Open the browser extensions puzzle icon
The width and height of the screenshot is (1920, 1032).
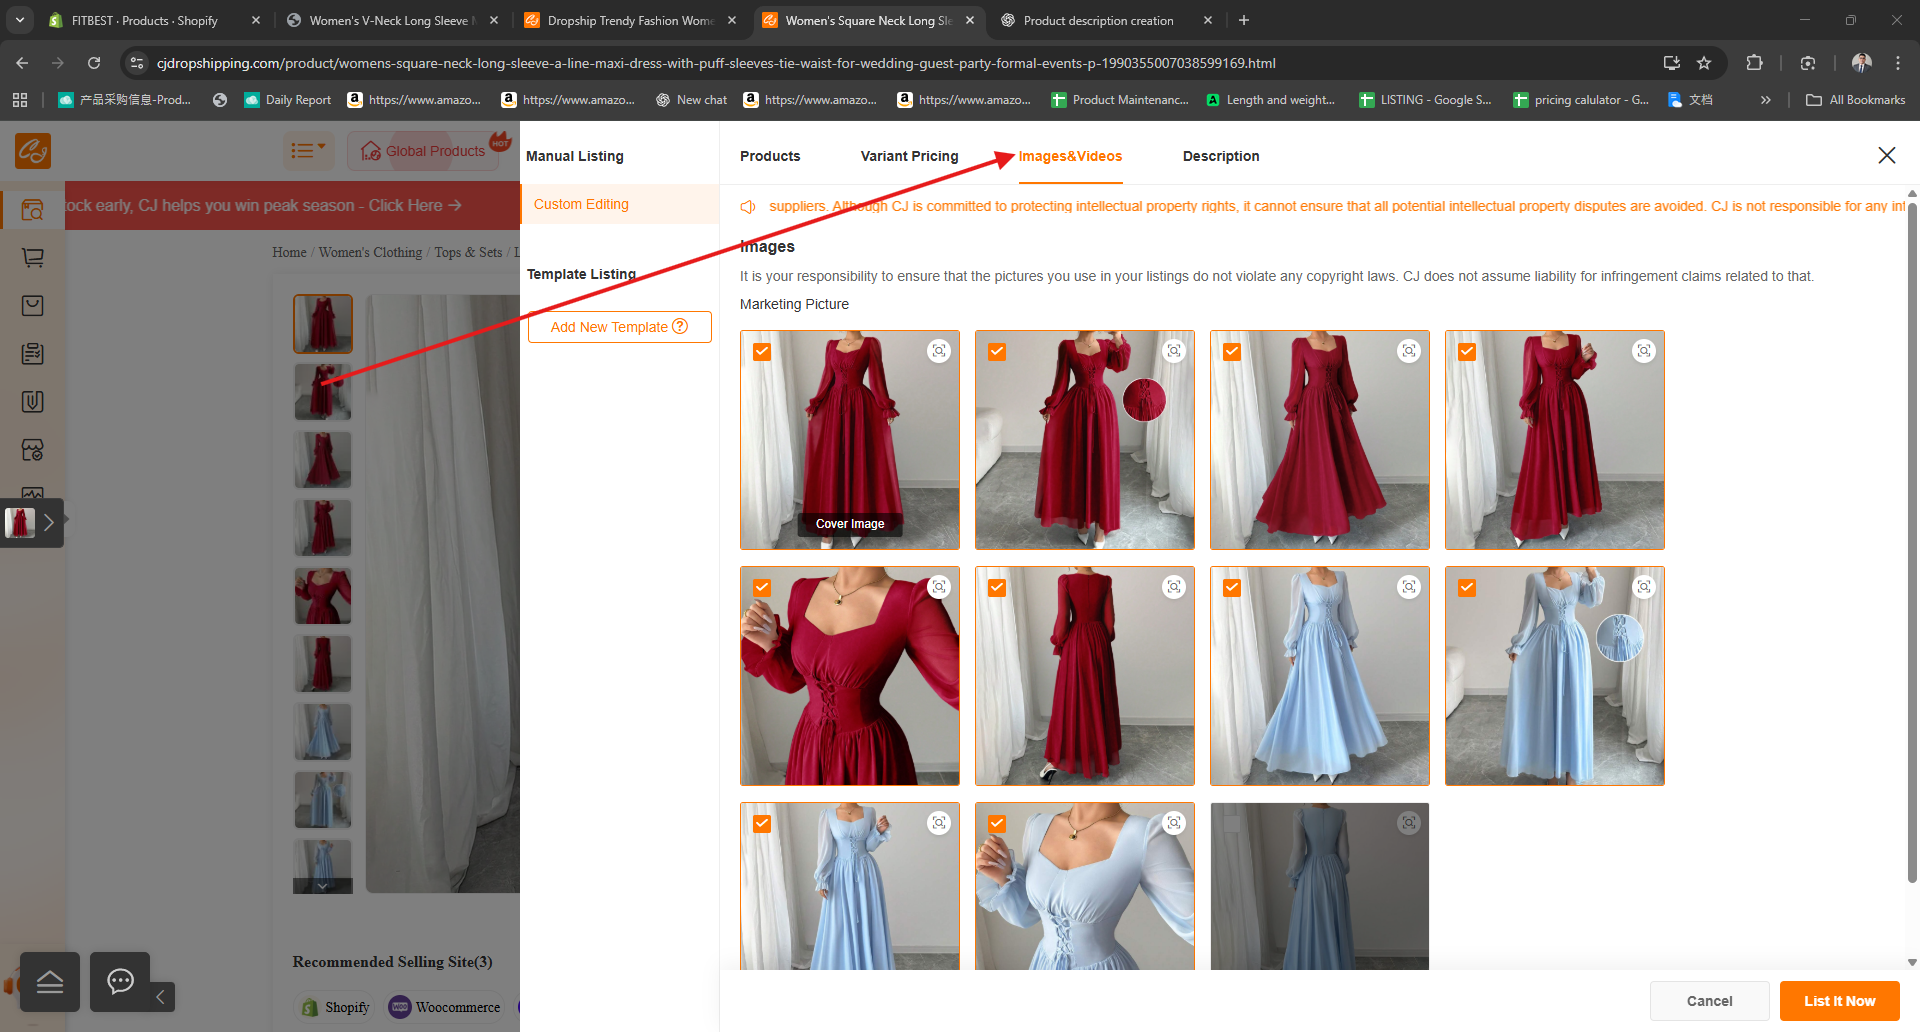point(1754,63)
